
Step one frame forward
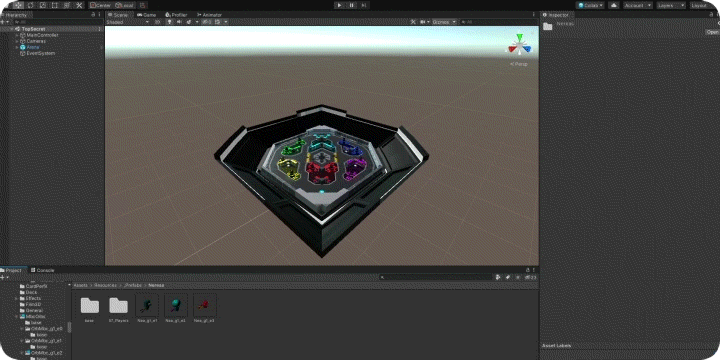click(x=364, y=5)
